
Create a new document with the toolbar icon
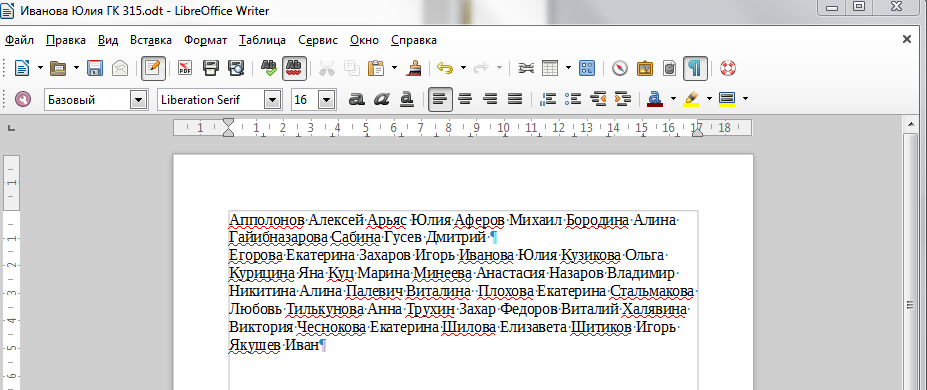[x=22, y=69]
